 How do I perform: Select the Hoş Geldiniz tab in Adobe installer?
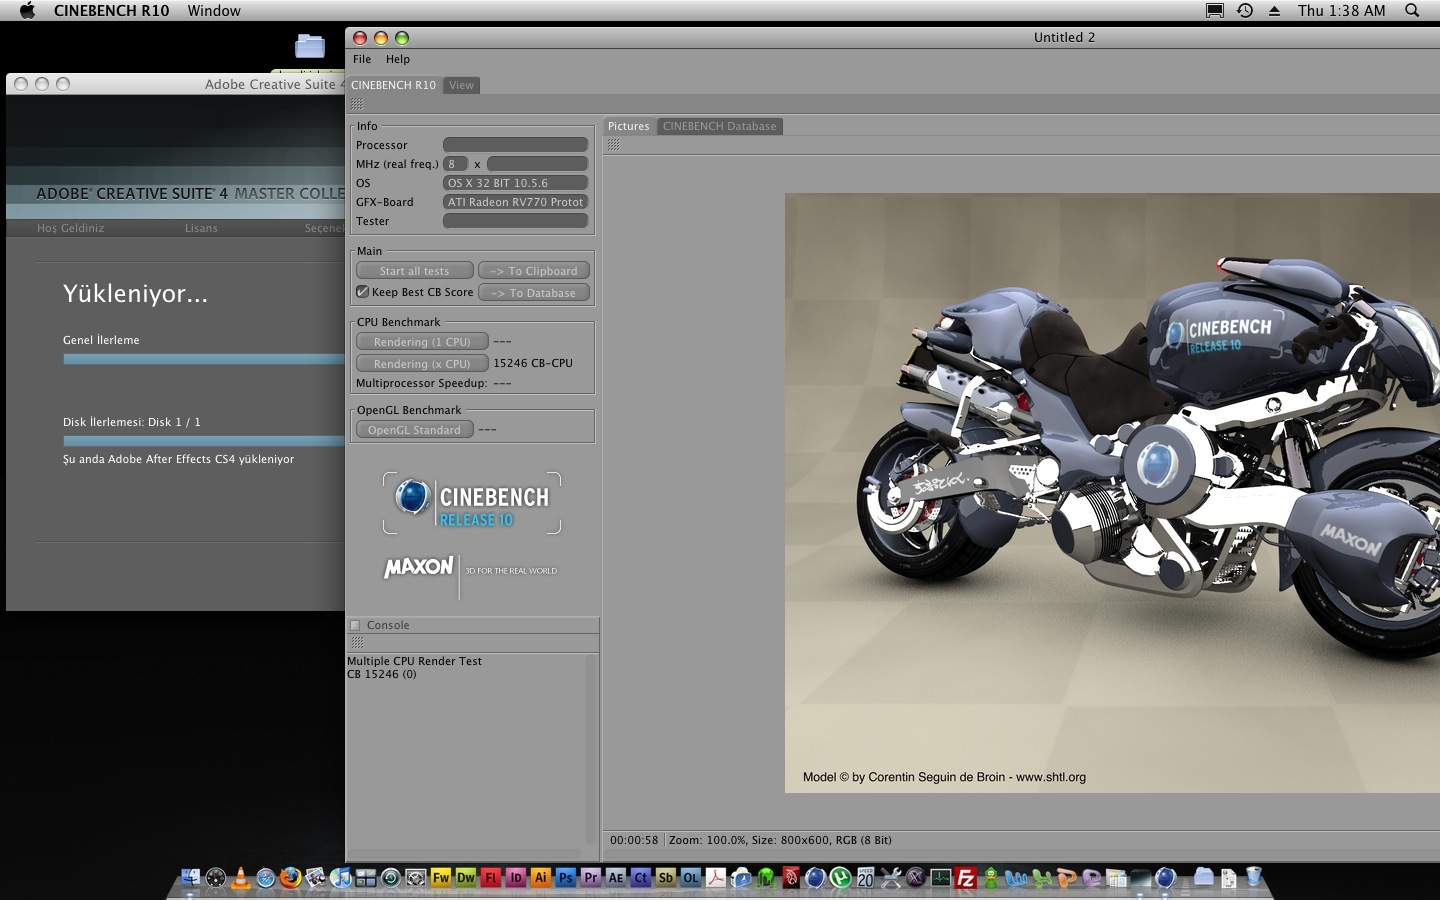coord(70,228)
